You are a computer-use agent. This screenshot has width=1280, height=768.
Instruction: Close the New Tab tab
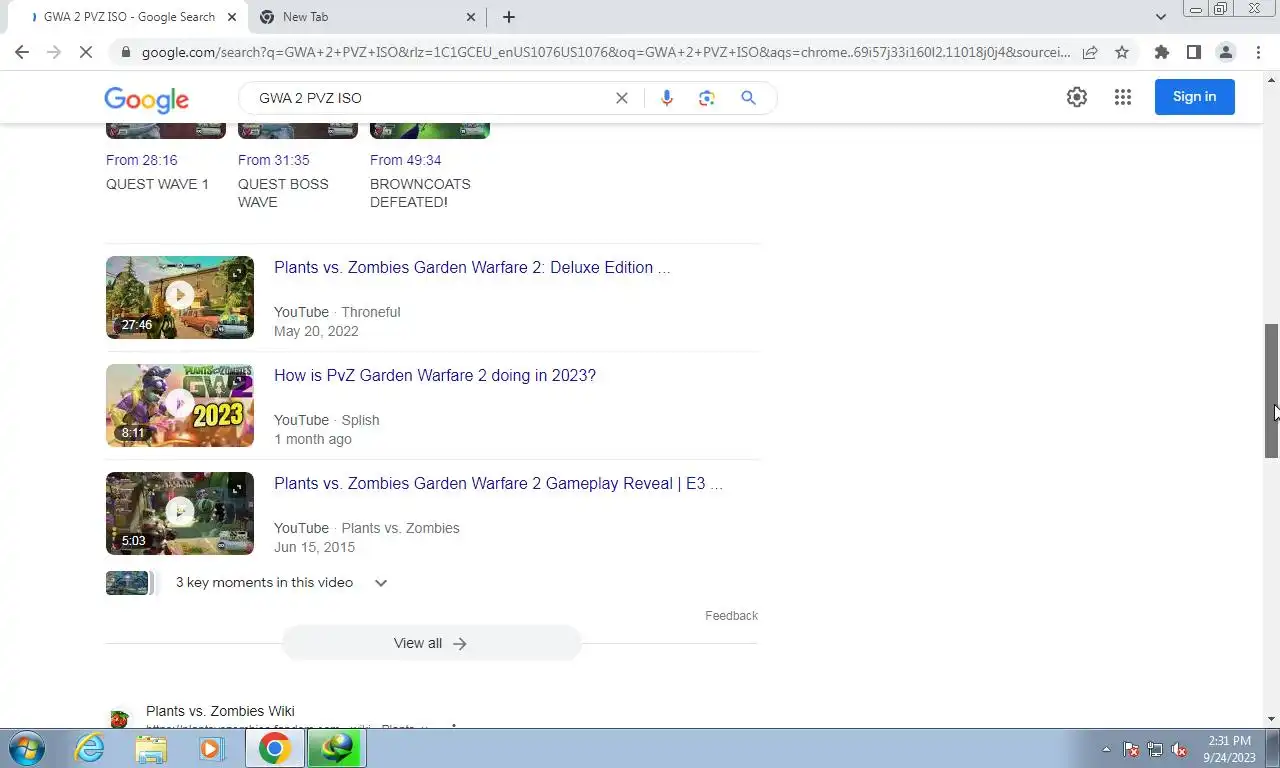[x=471, y=17]
